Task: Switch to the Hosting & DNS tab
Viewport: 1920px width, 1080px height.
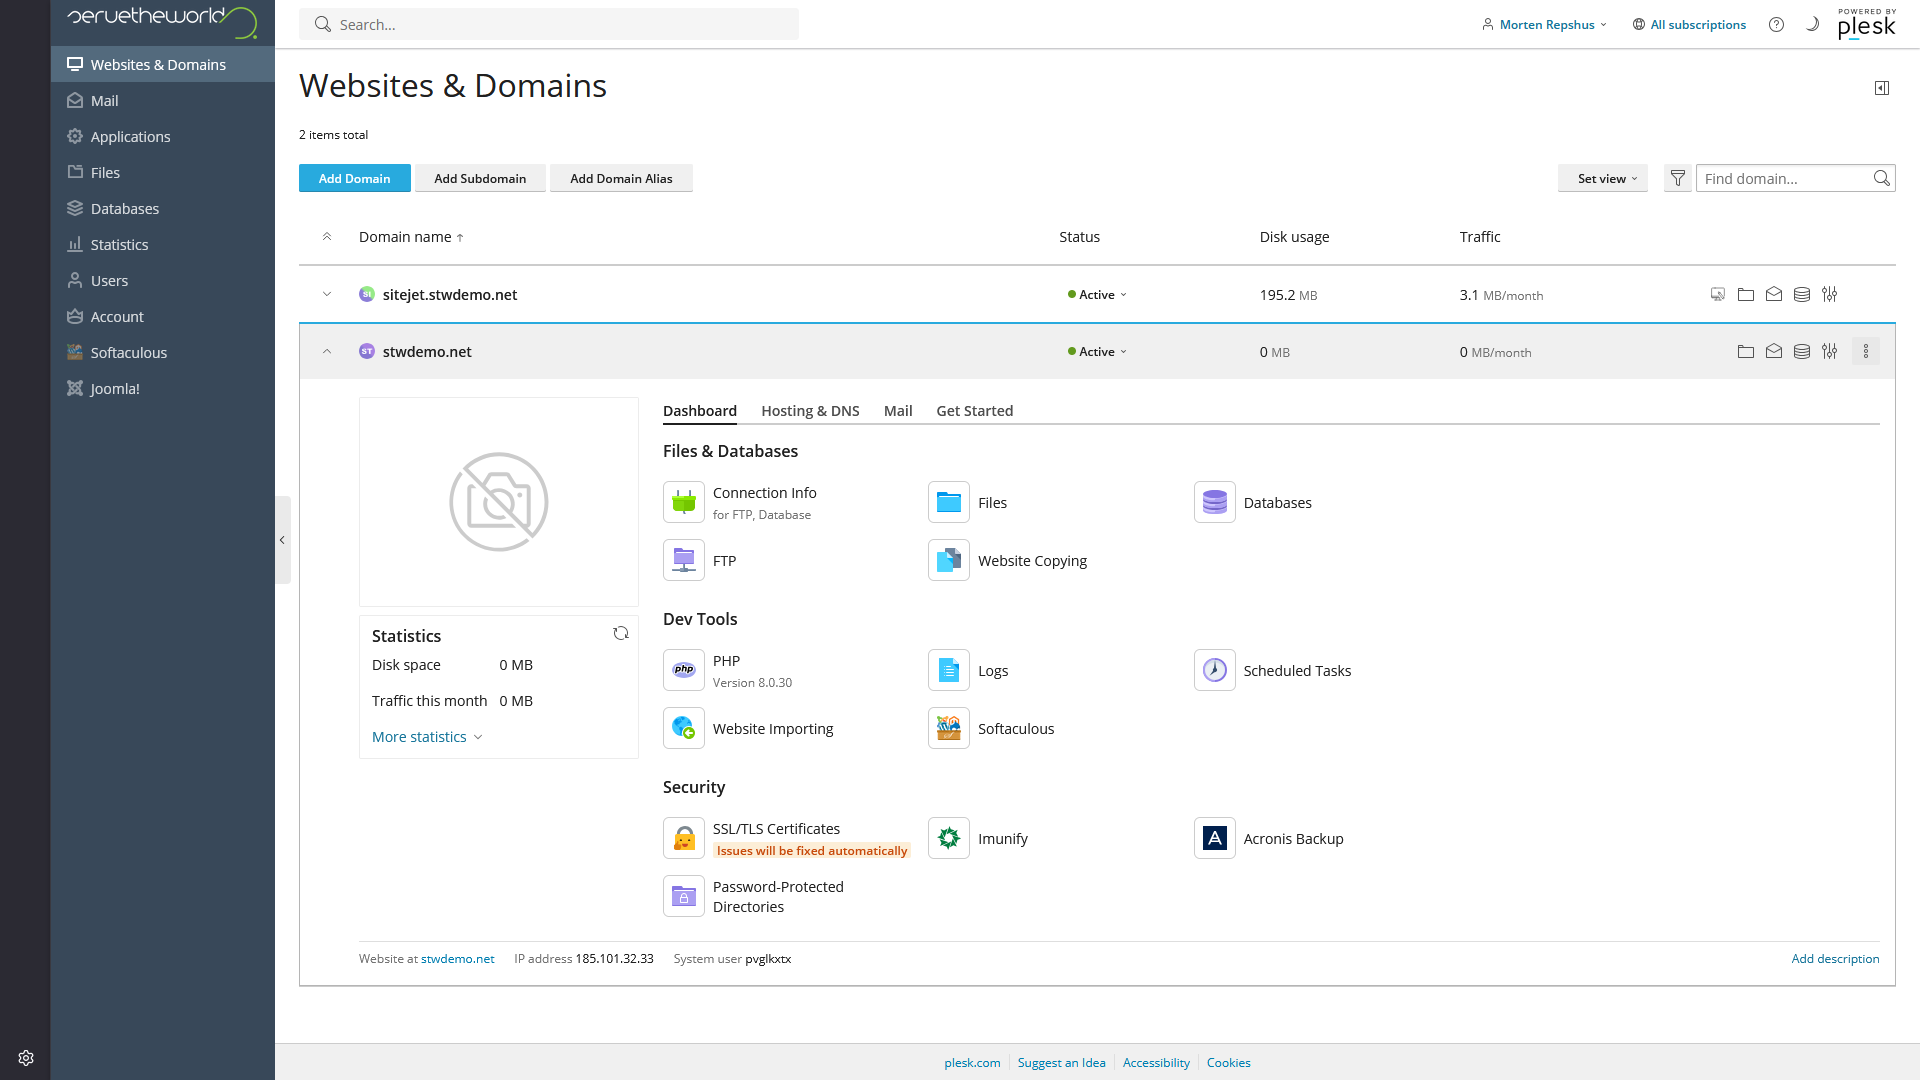Action: point(810,411)
